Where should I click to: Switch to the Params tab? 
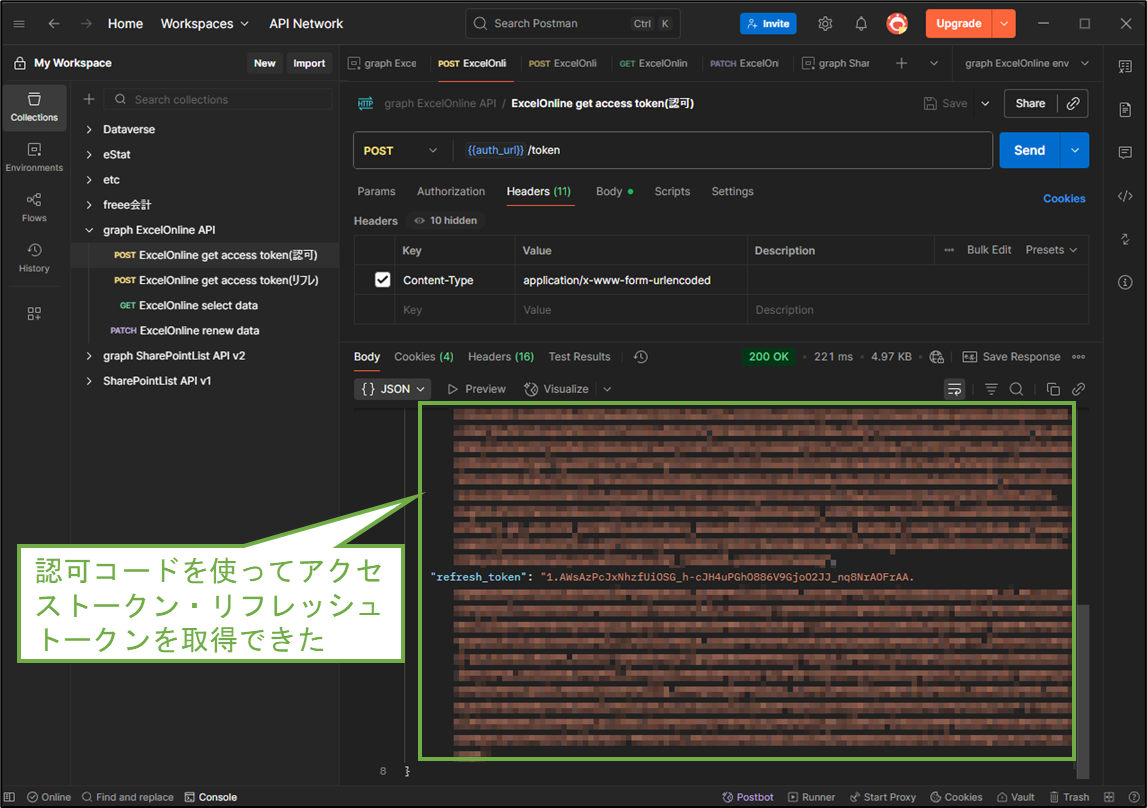[376, 192]
